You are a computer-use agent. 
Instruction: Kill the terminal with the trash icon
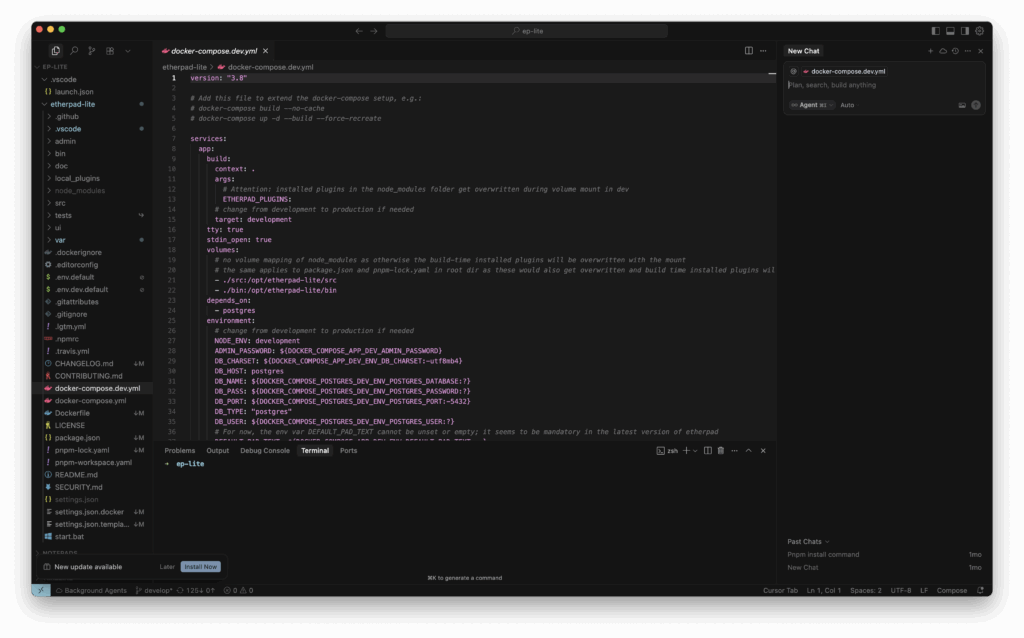[721, 451]
